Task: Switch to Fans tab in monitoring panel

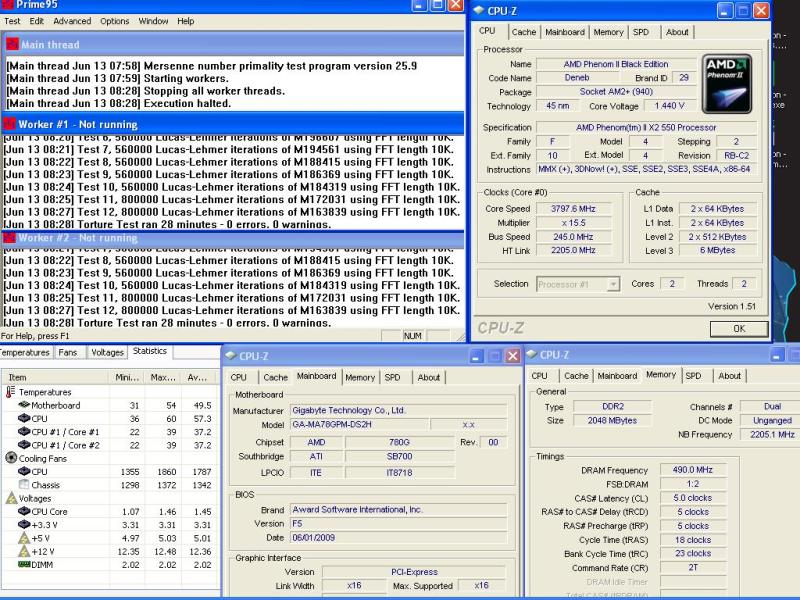Action: point(67,353)
